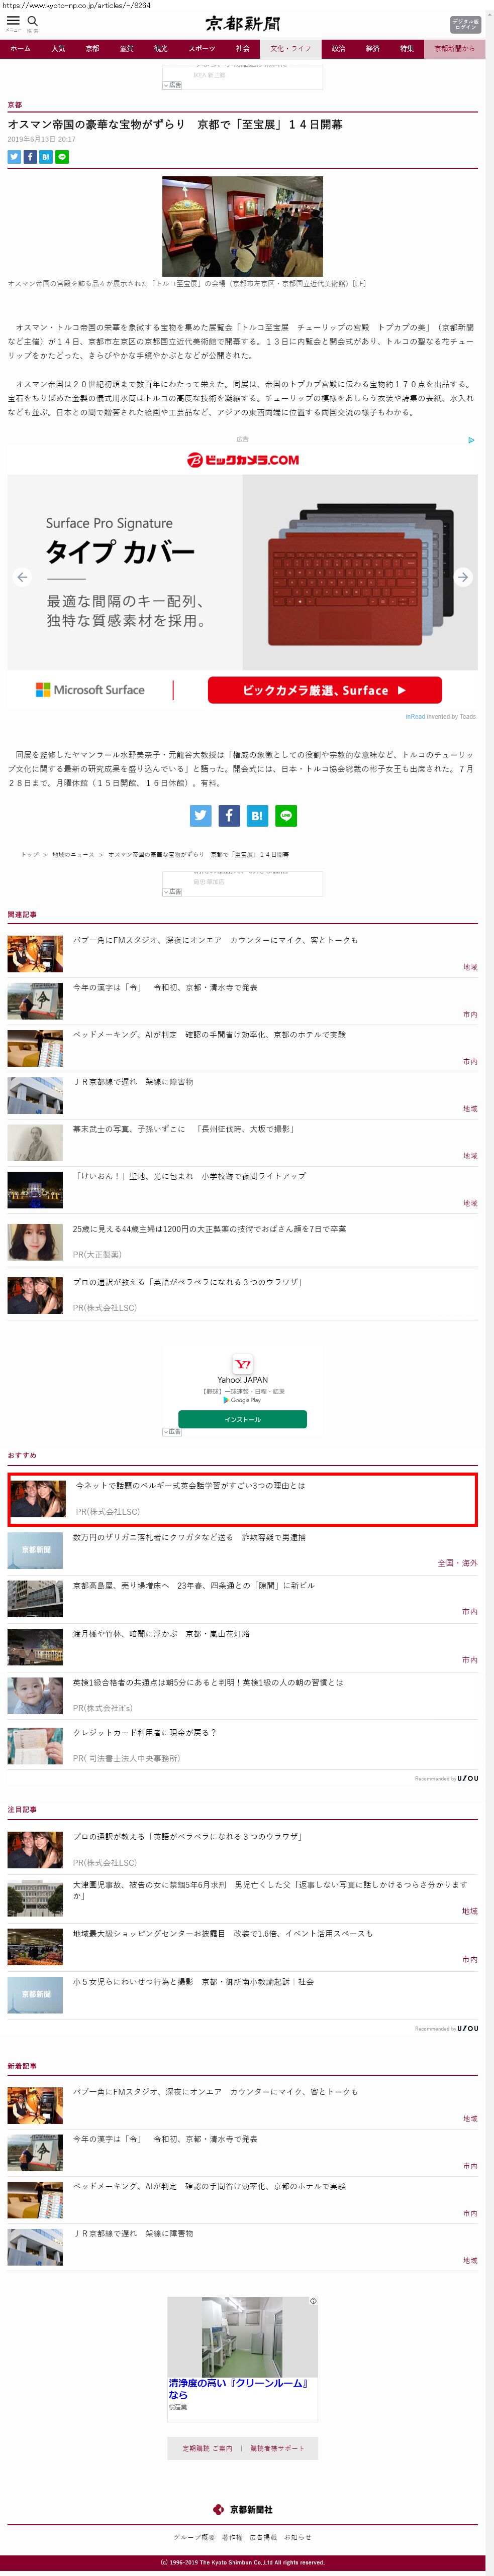Image resolution: width=494 pixels, height=2576 pixels.
Task: Click the デジタル版ログイン button
Action: click(465, 24)
